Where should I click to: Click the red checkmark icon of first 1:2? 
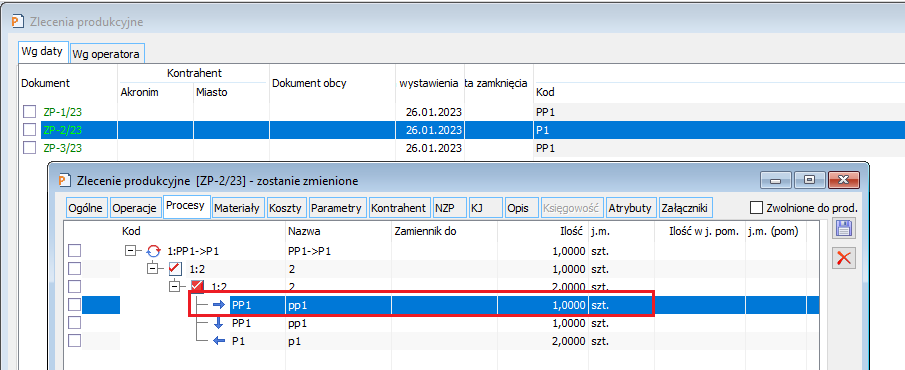coord(175,268)
